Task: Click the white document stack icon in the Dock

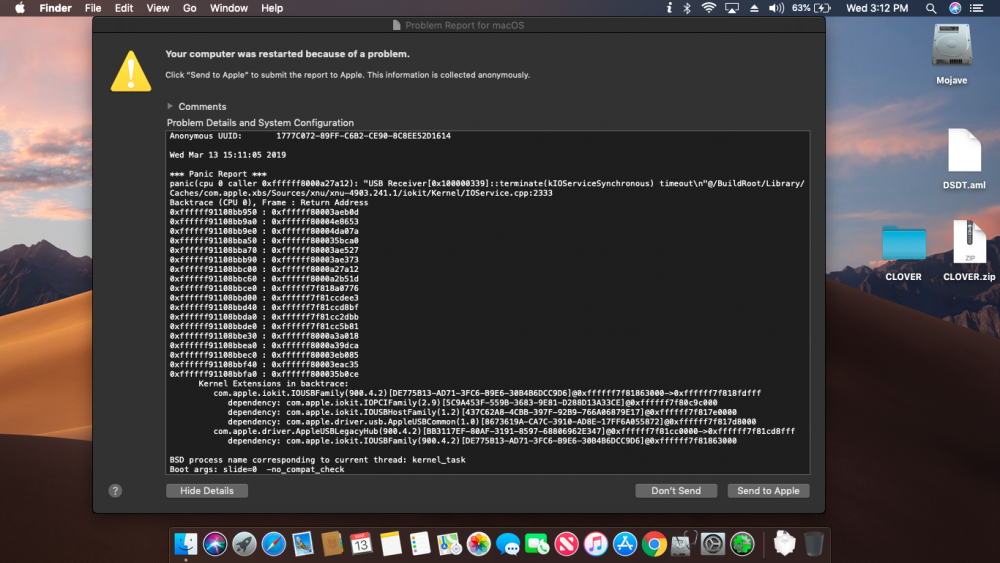Action: pos(784,544)
